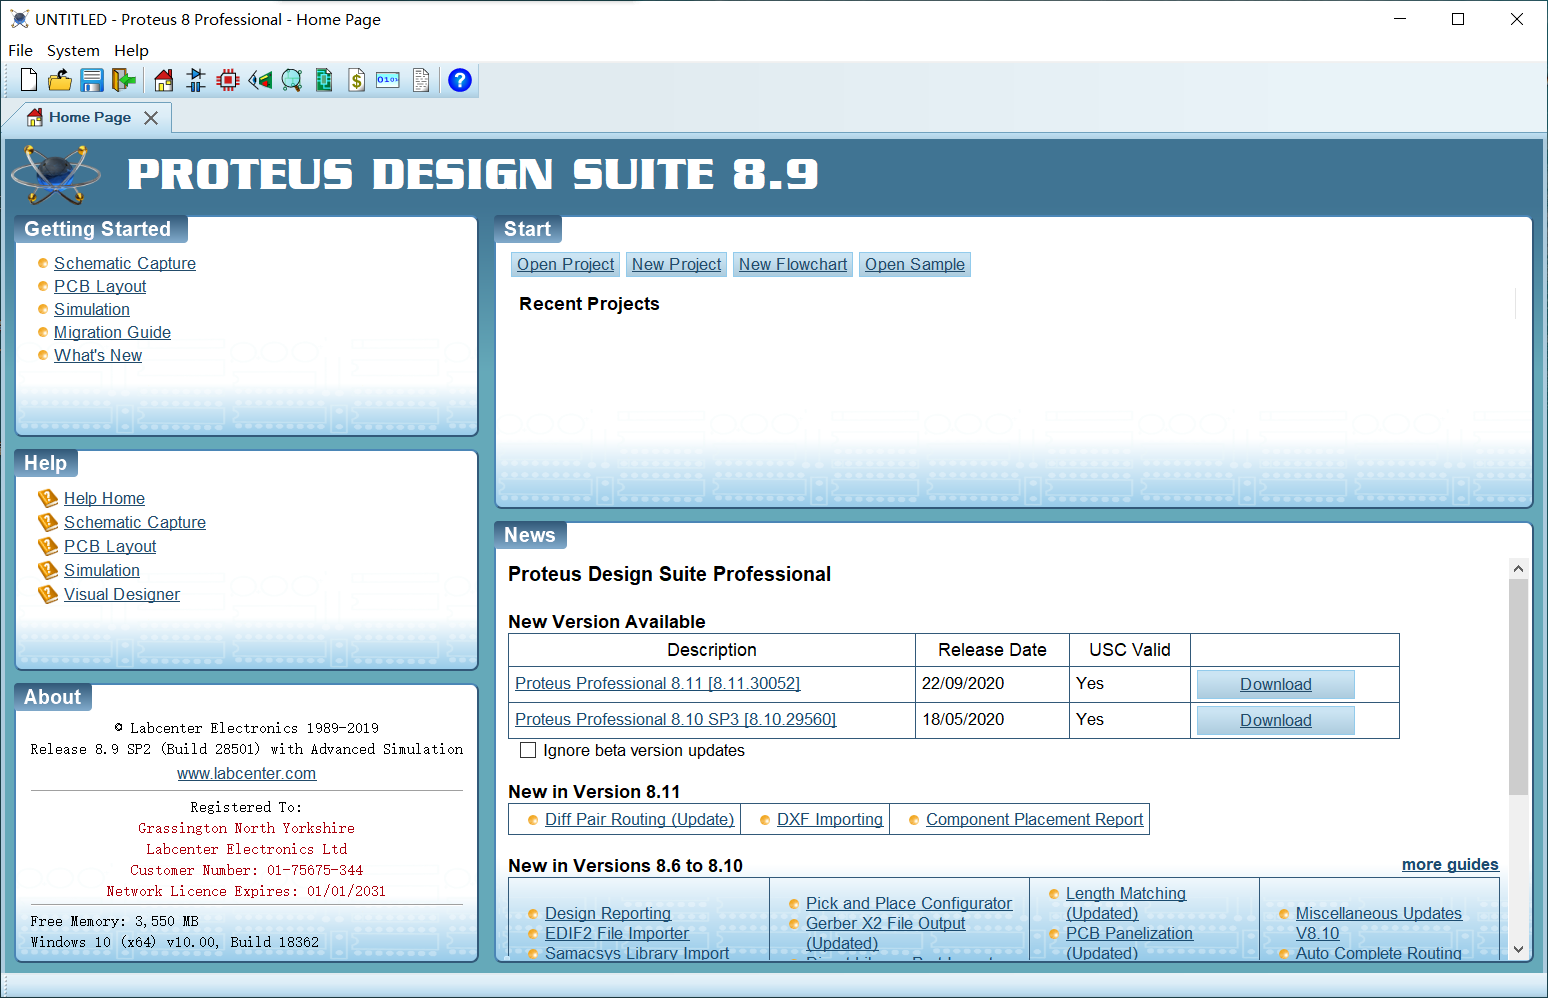
Task: Open Proteus Professional 8.10 SP3 link
Action: pos(675,719)
